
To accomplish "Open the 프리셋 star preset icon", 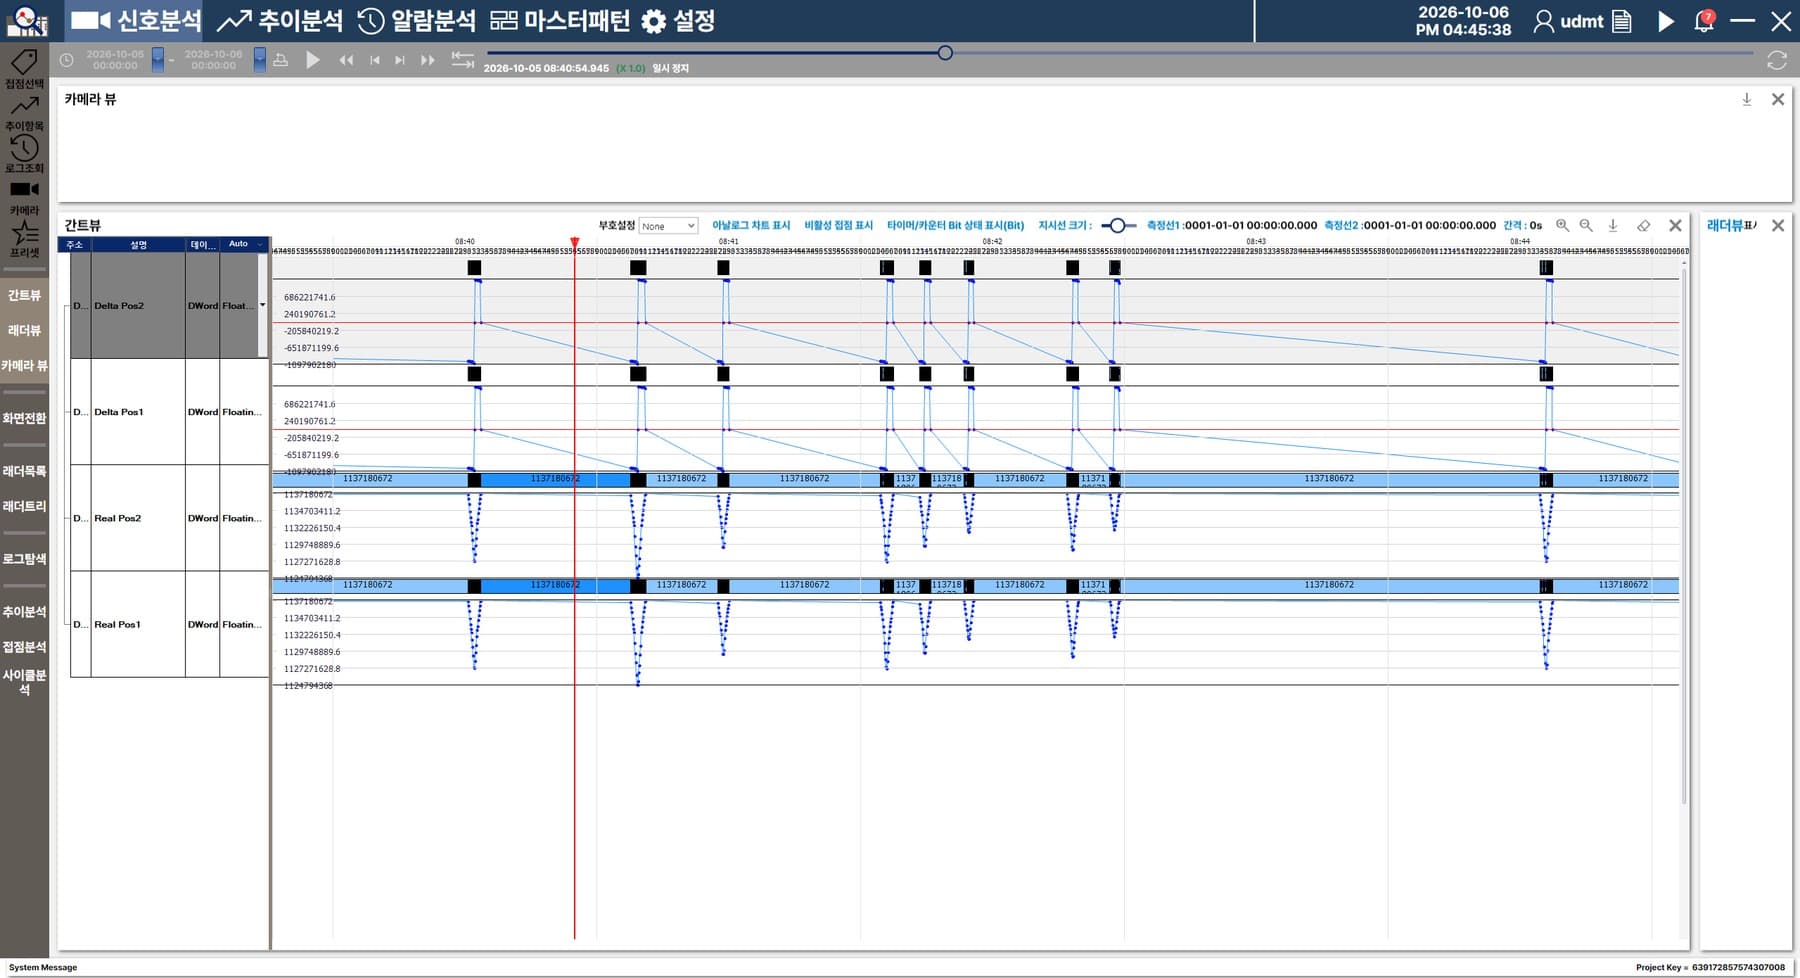I will tap(24, 232).
